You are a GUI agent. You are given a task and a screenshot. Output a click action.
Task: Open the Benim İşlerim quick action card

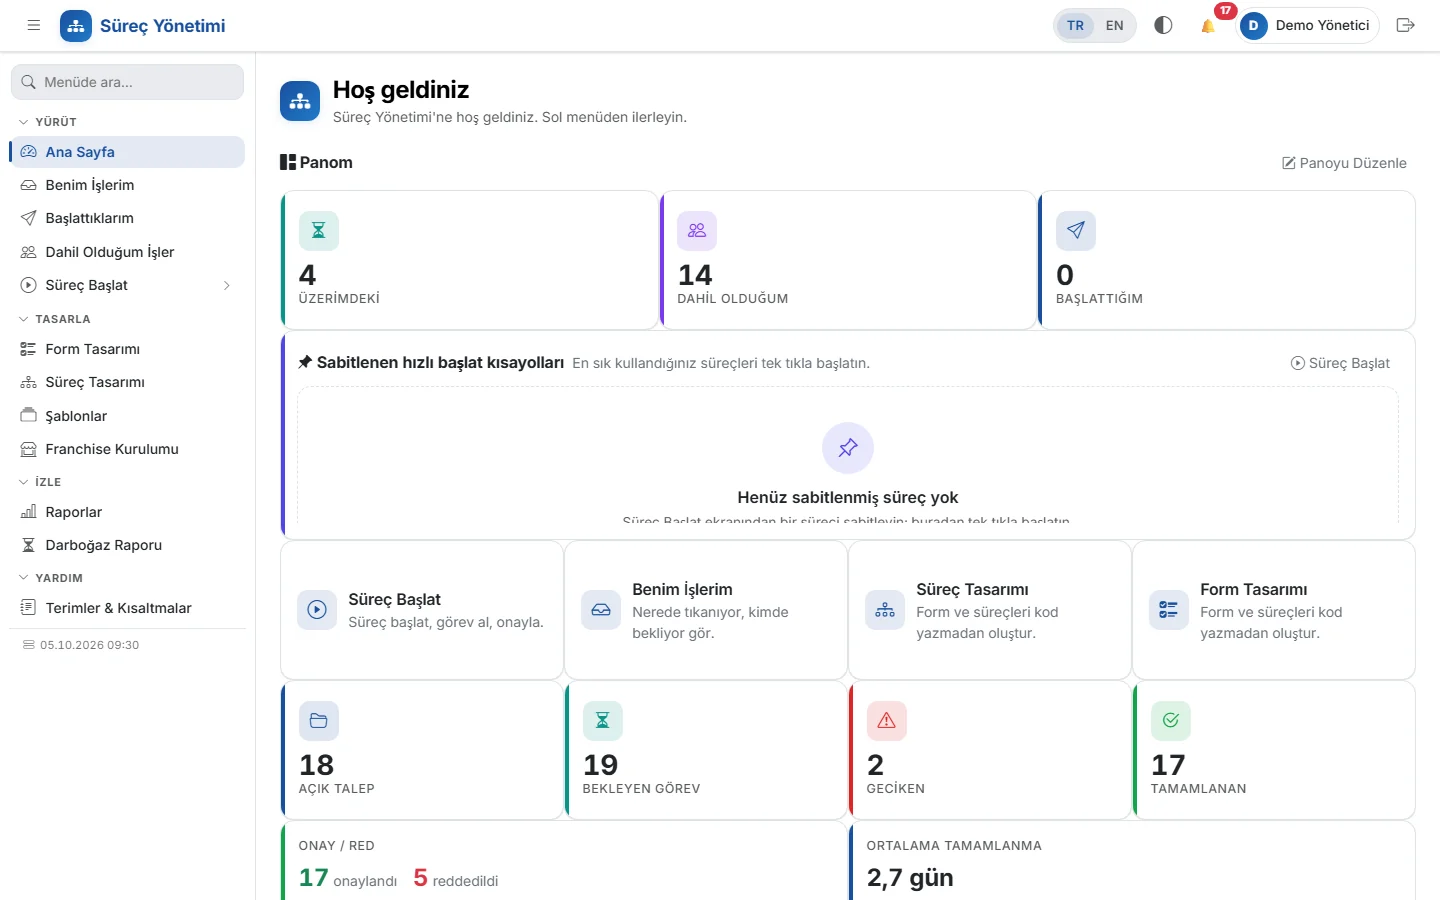pos(706,610)
